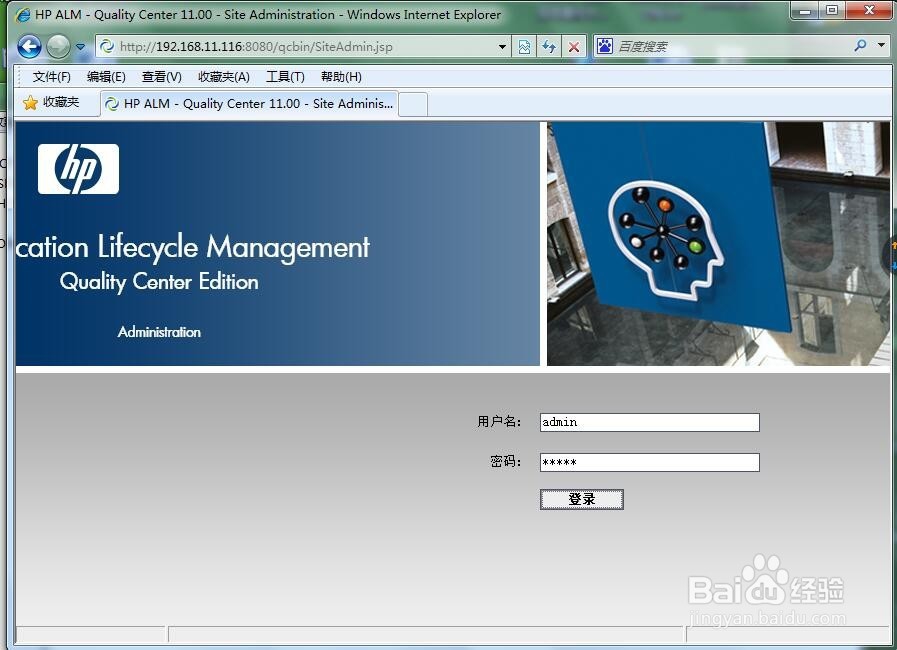The image size is (897, 650).
Task: Open the search provider options dropdown
Action: 882,45
